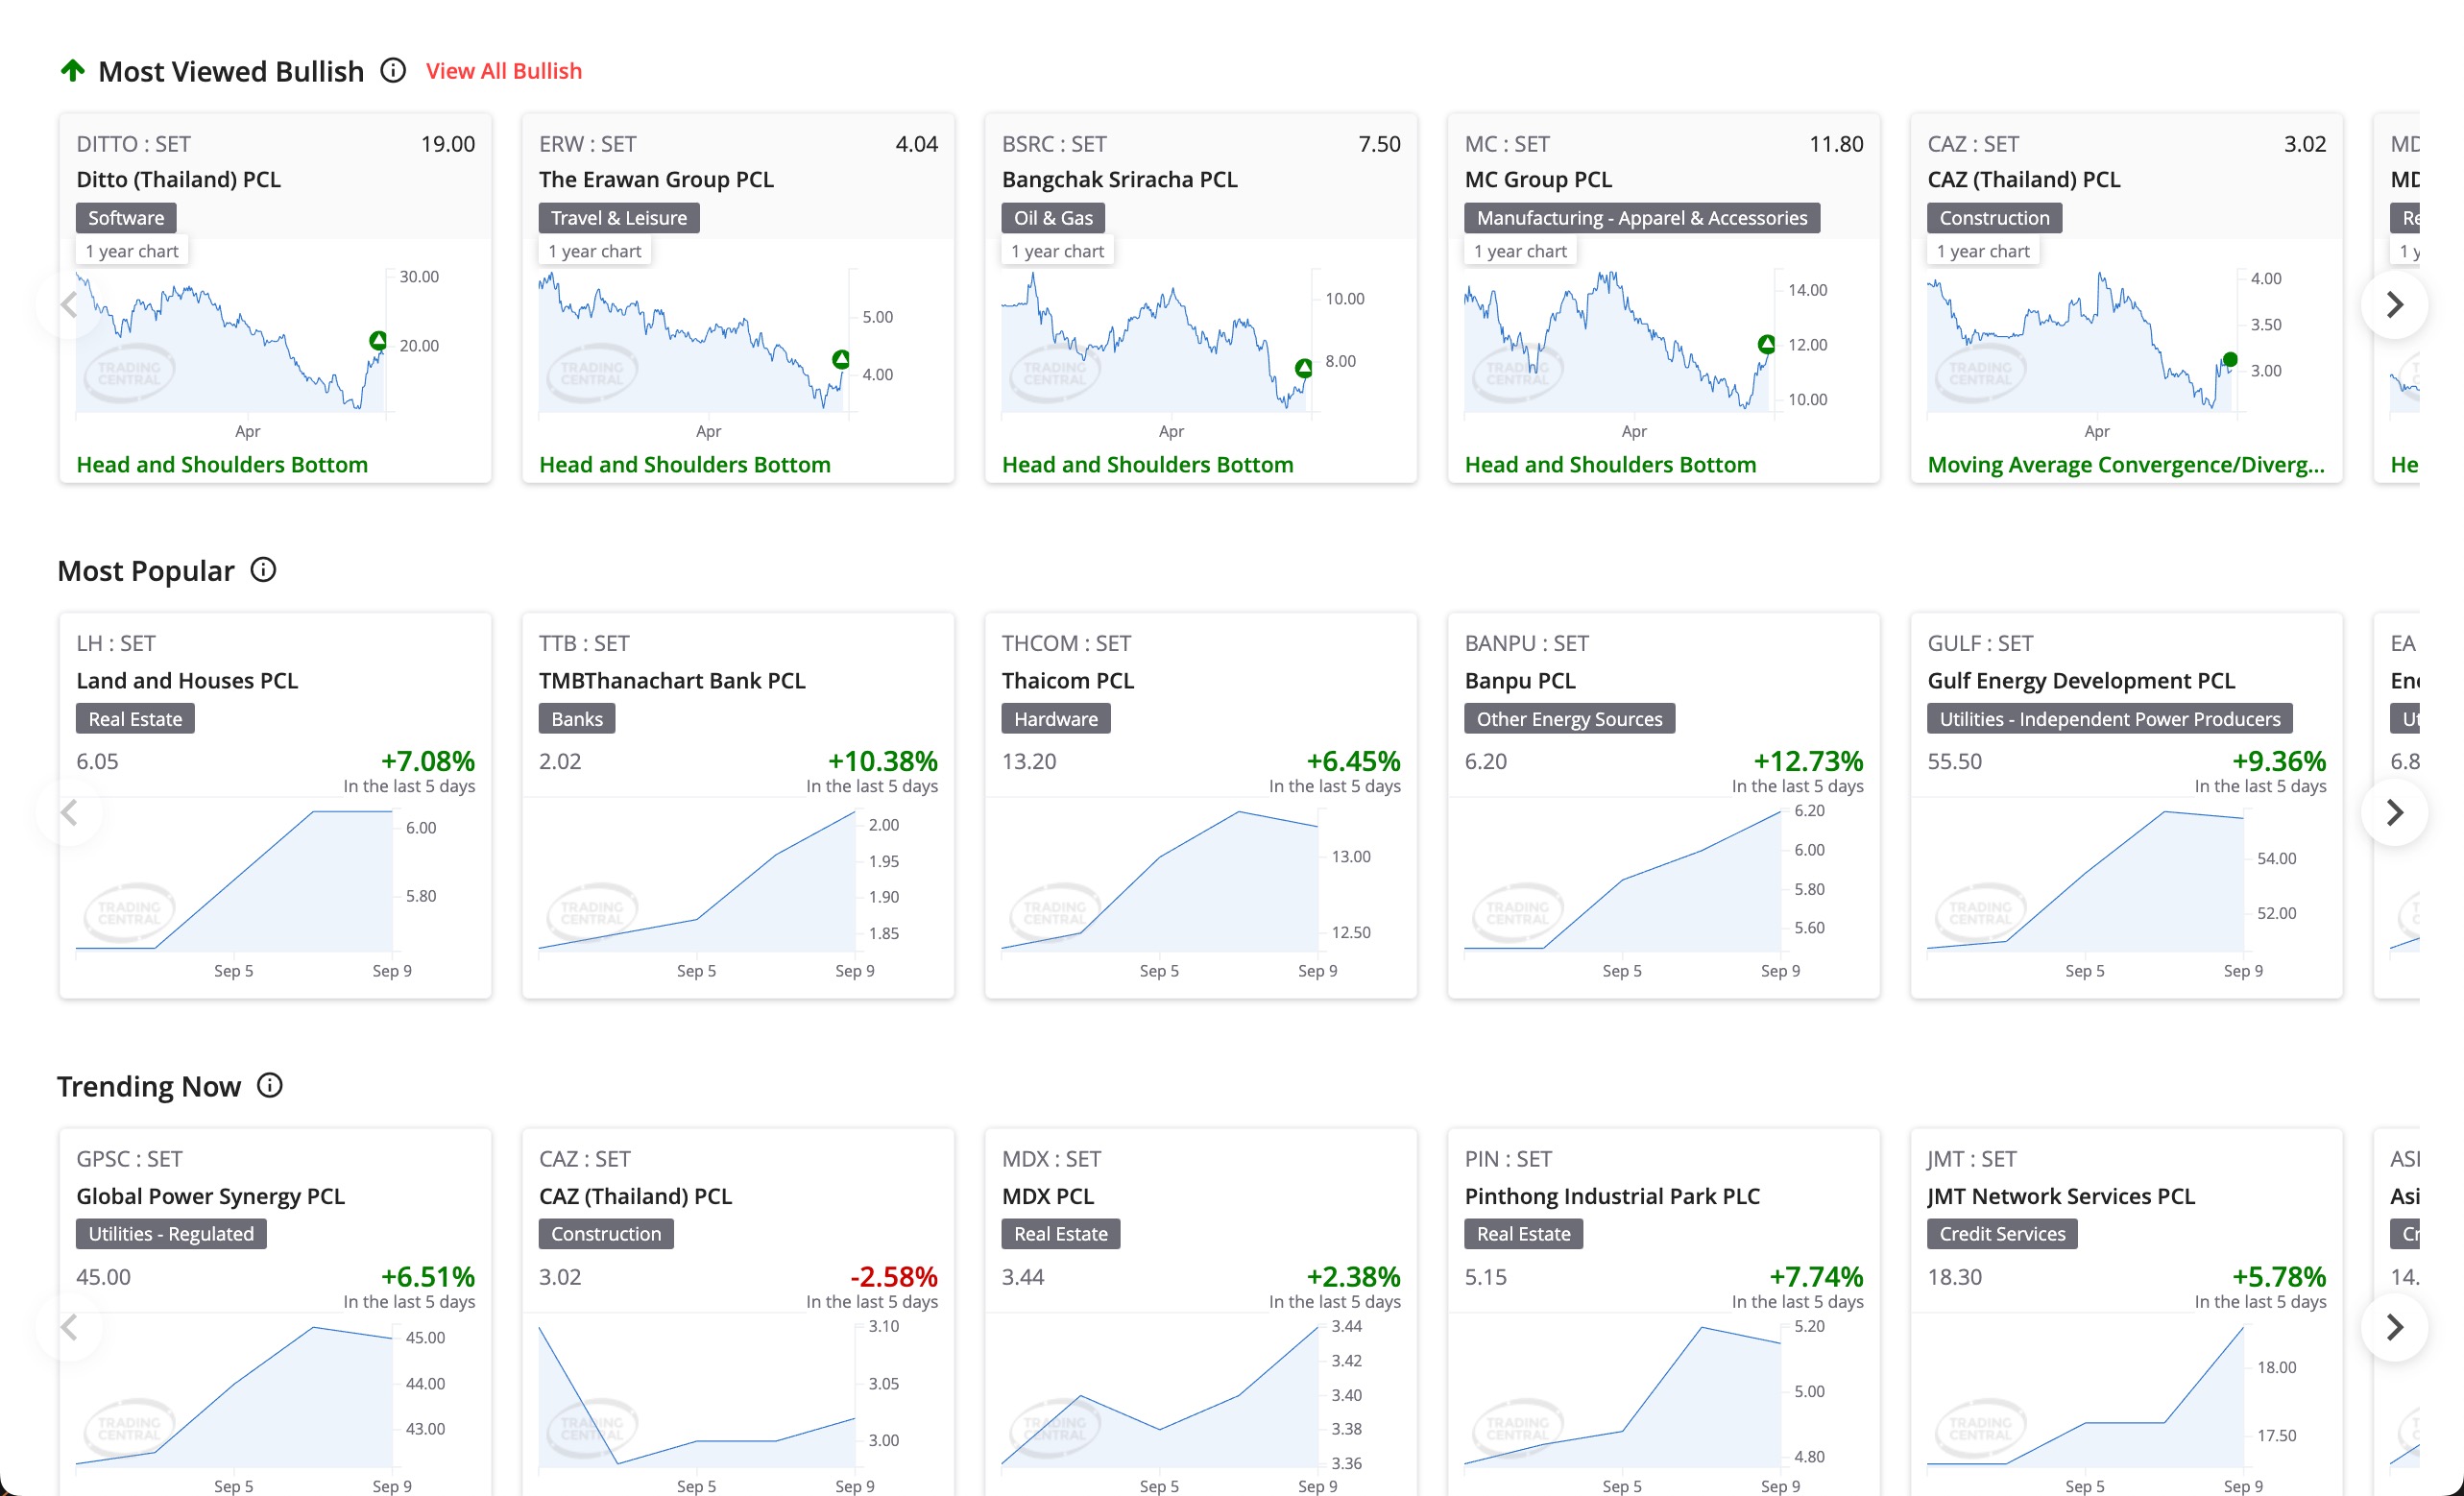Select the Construction tag on trending CAZ card
Viewport: 2464px width, 1496px height.
606,1234
